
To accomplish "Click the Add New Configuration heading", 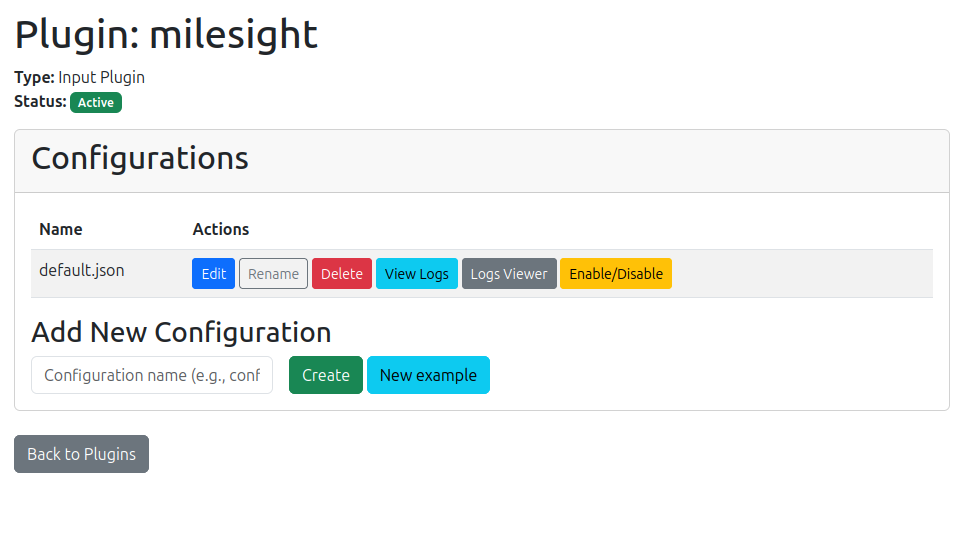I will point(181,332).
